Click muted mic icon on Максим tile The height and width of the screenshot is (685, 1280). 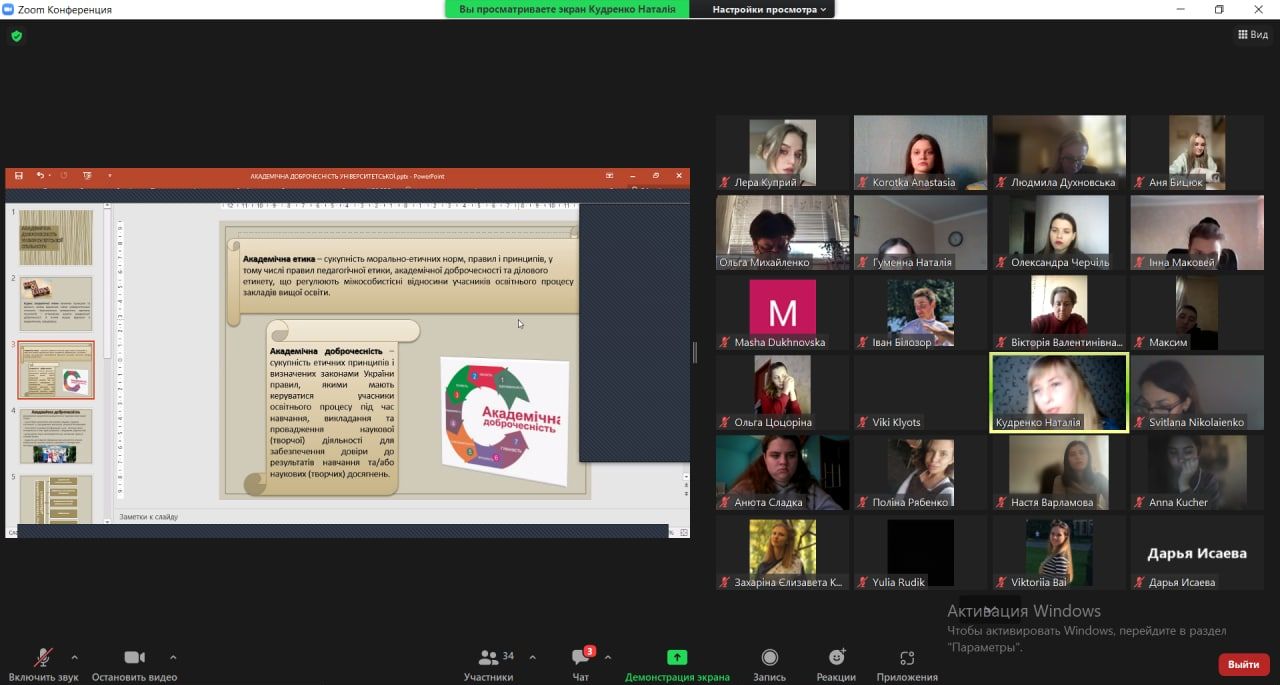click(x=1139, y=342)
